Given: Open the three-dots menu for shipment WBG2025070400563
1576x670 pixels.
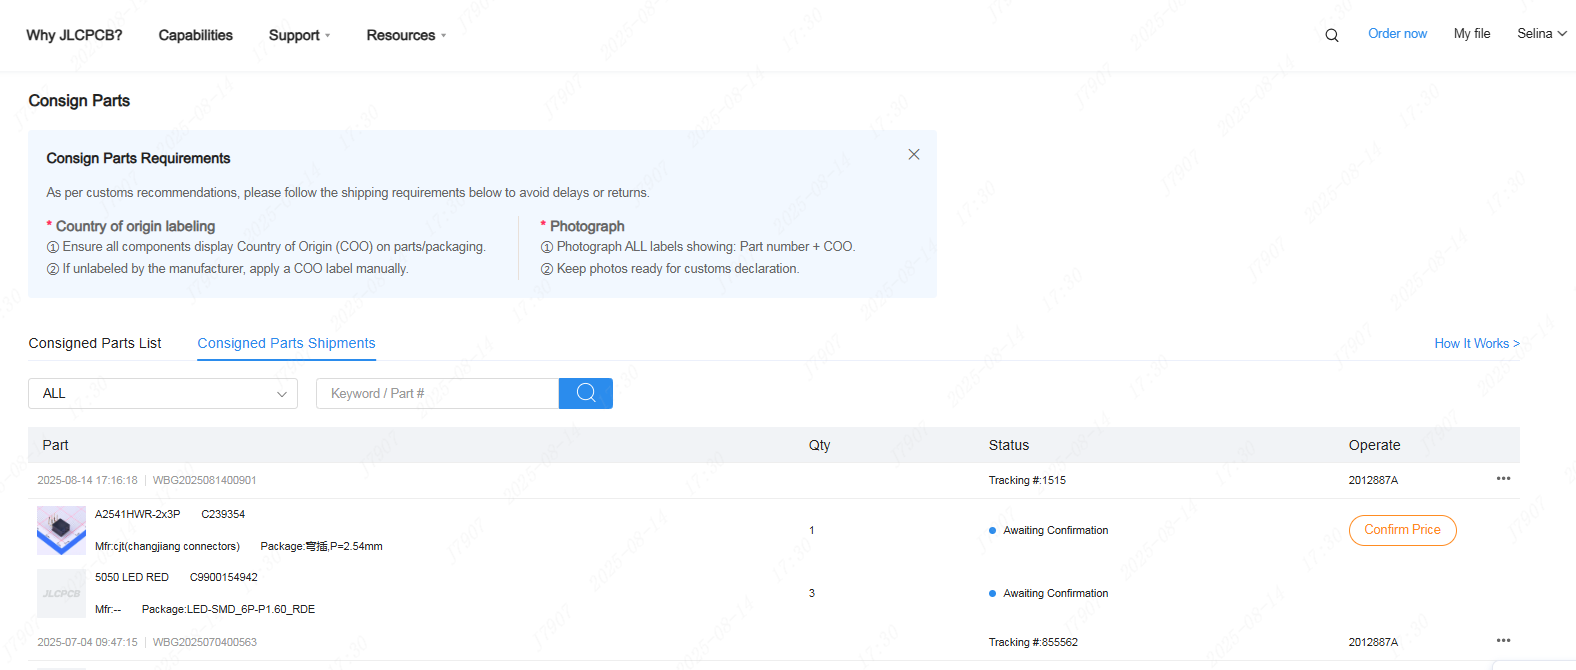Looking at the screenshot, I should 1503,641.
